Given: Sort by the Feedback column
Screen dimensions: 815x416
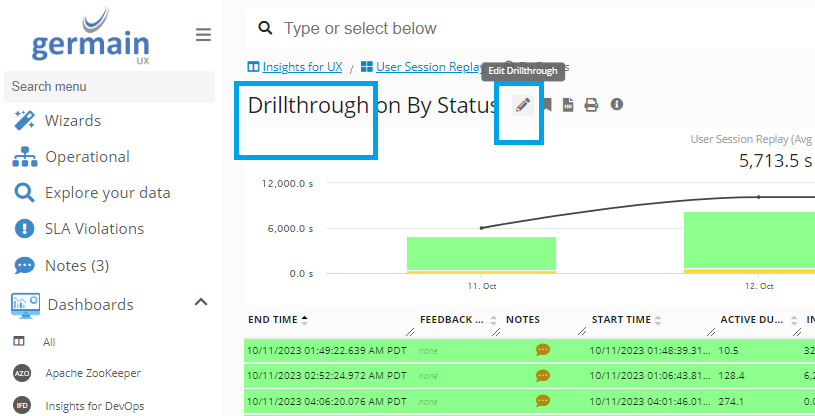Looking at the screenshot, I should (x=458, y=320).
